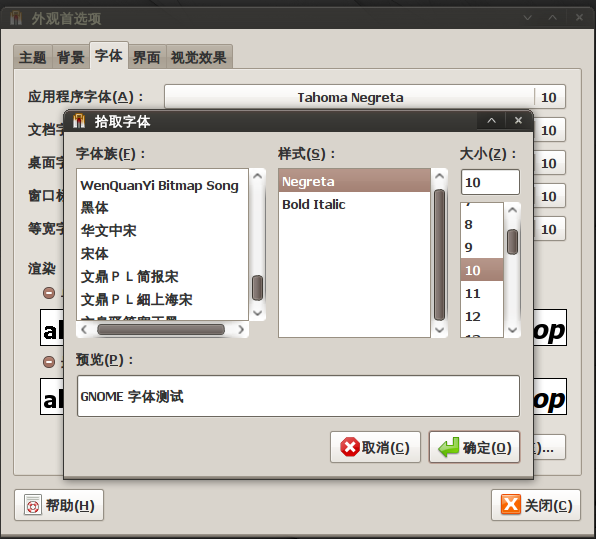Screen dimensions: 596x539
Task: Click font family list scroll down arrow
Action: pos(258,313)
